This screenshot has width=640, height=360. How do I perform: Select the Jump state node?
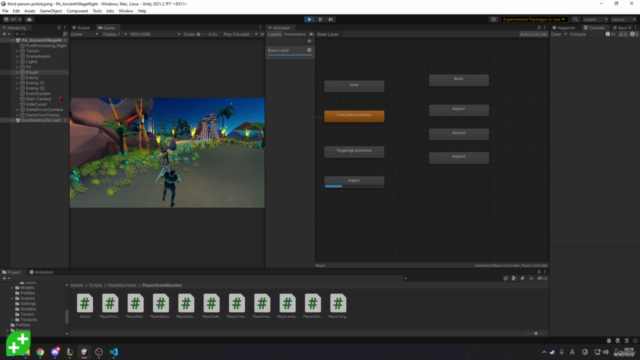tap(354, 86)
